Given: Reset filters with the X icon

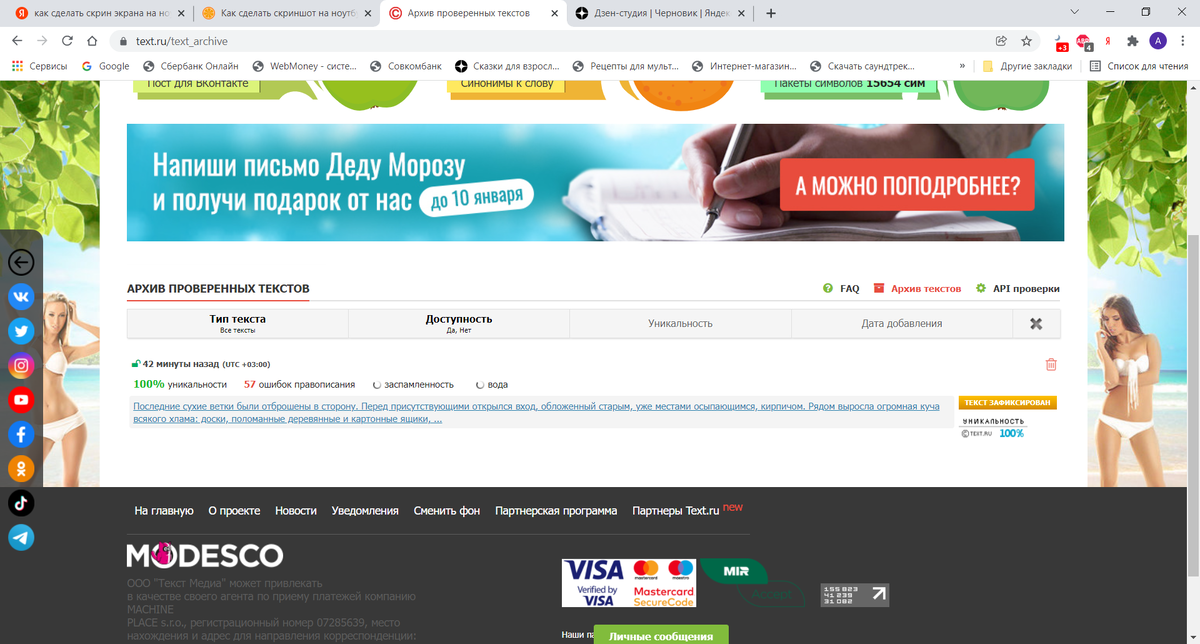Looking at the screenshot, I should coord(1036,324).
